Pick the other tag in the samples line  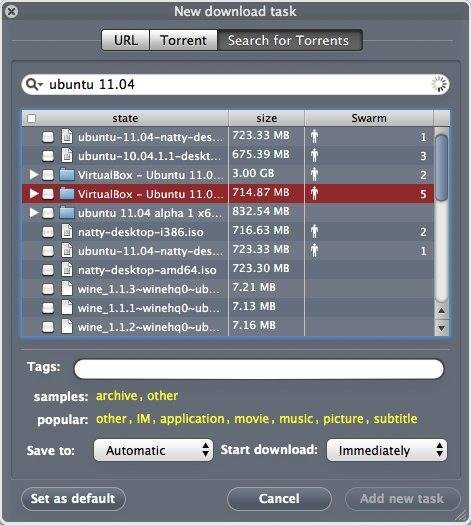(x=162, y=396)
